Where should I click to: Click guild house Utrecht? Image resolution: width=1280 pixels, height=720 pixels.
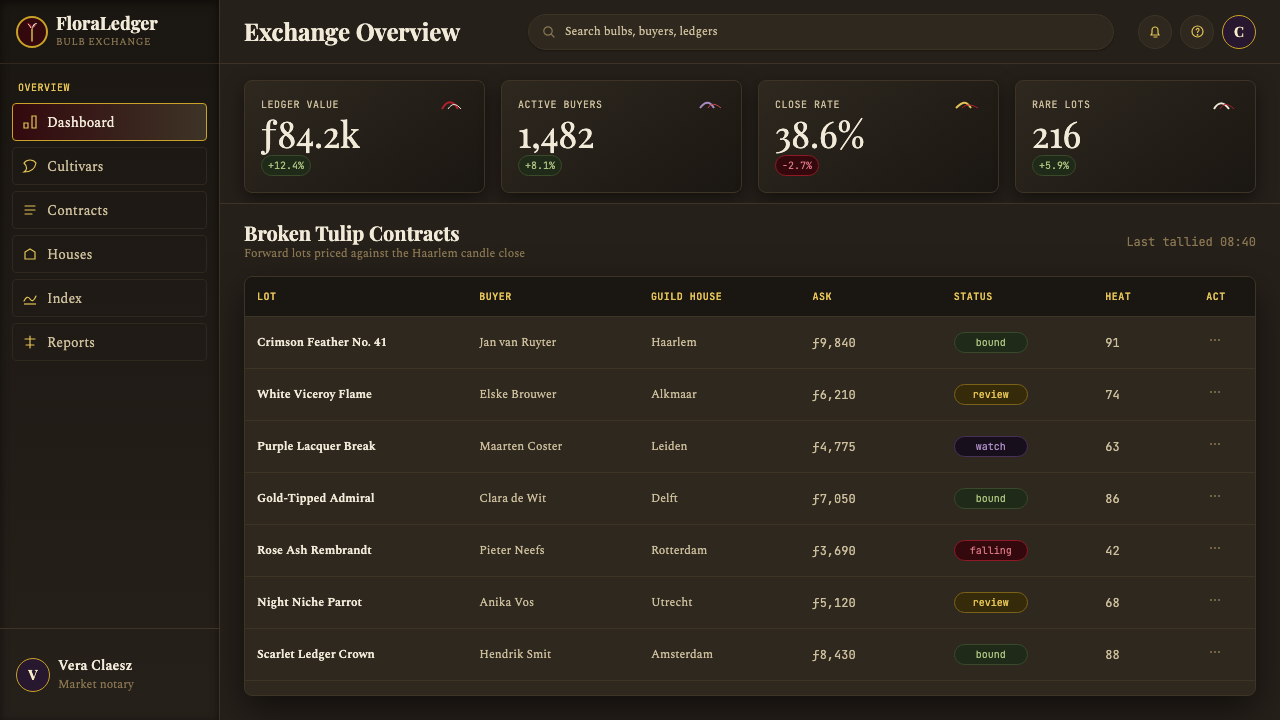672,602
